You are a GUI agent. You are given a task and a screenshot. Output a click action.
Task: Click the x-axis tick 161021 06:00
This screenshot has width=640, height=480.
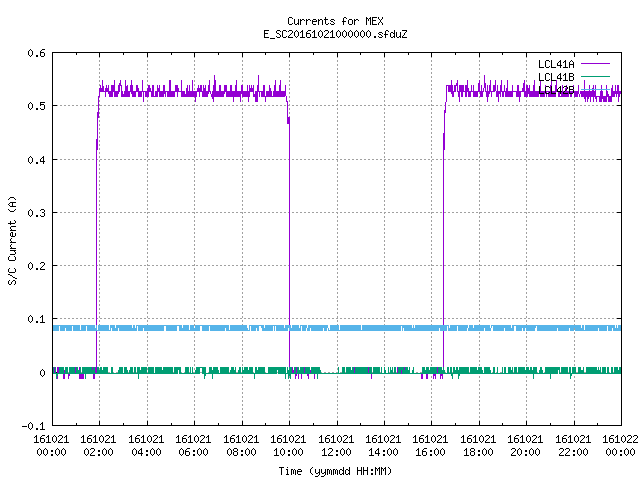coord(193,446)
